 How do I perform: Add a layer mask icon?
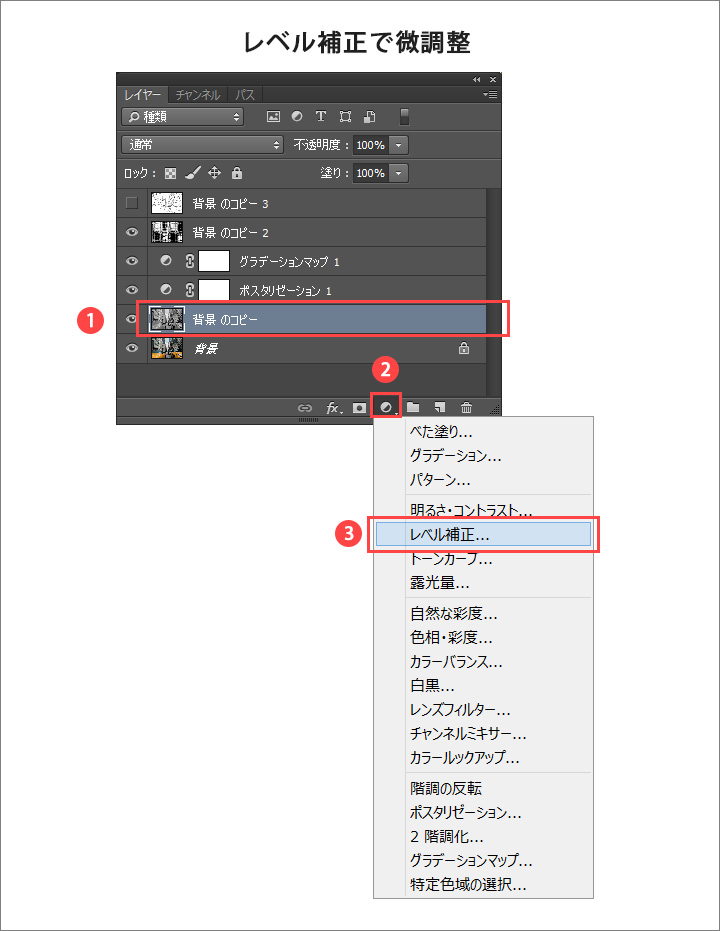[x=359, y=408]
